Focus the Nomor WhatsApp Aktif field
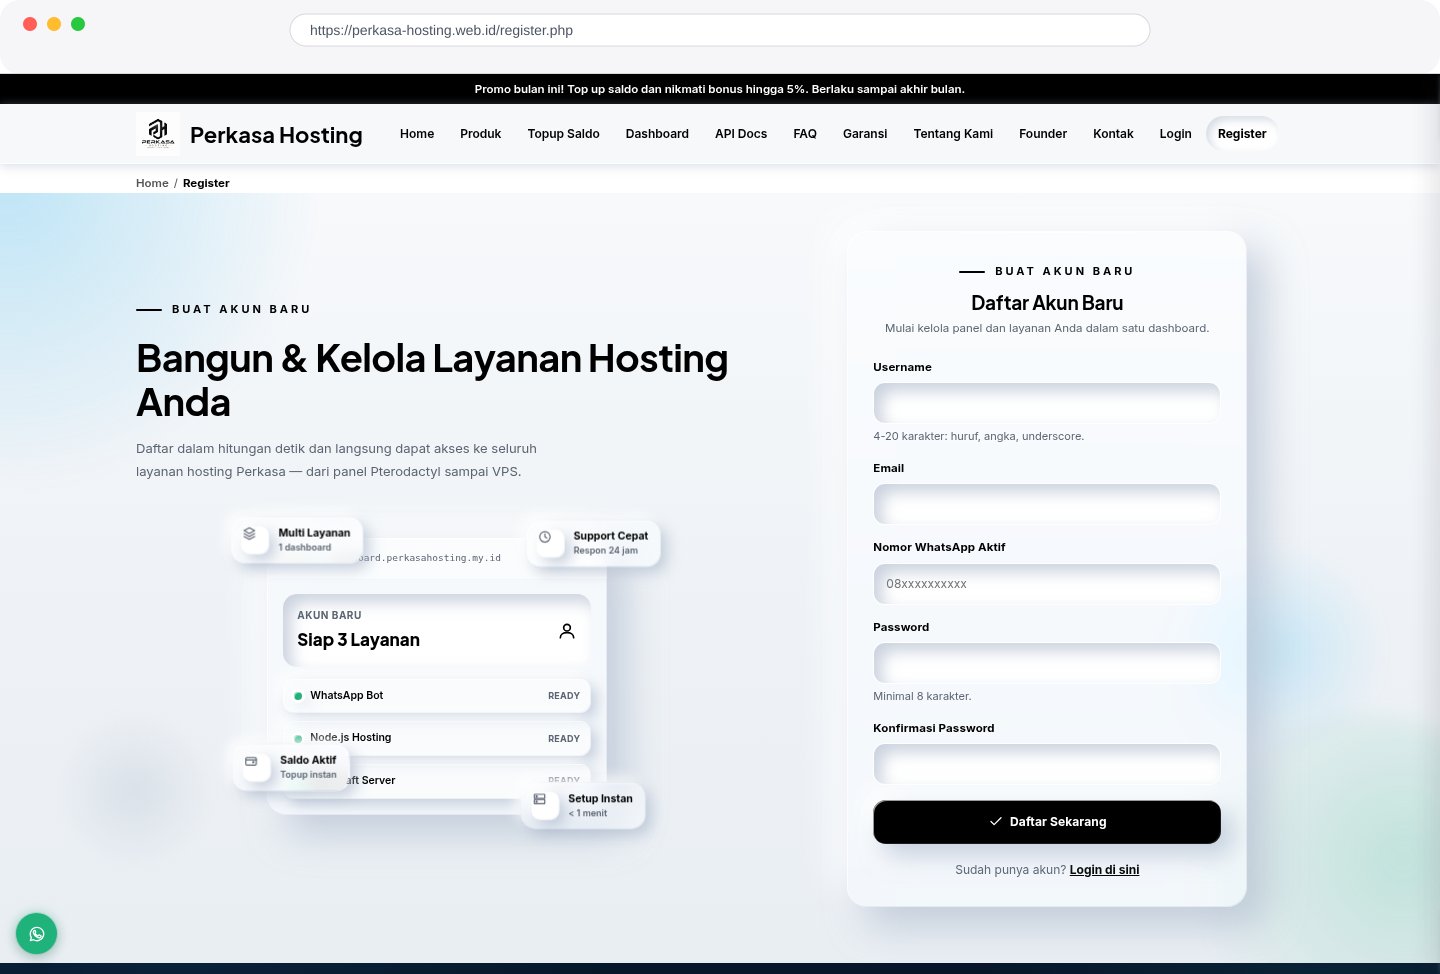 click(x=1047, y=584)
